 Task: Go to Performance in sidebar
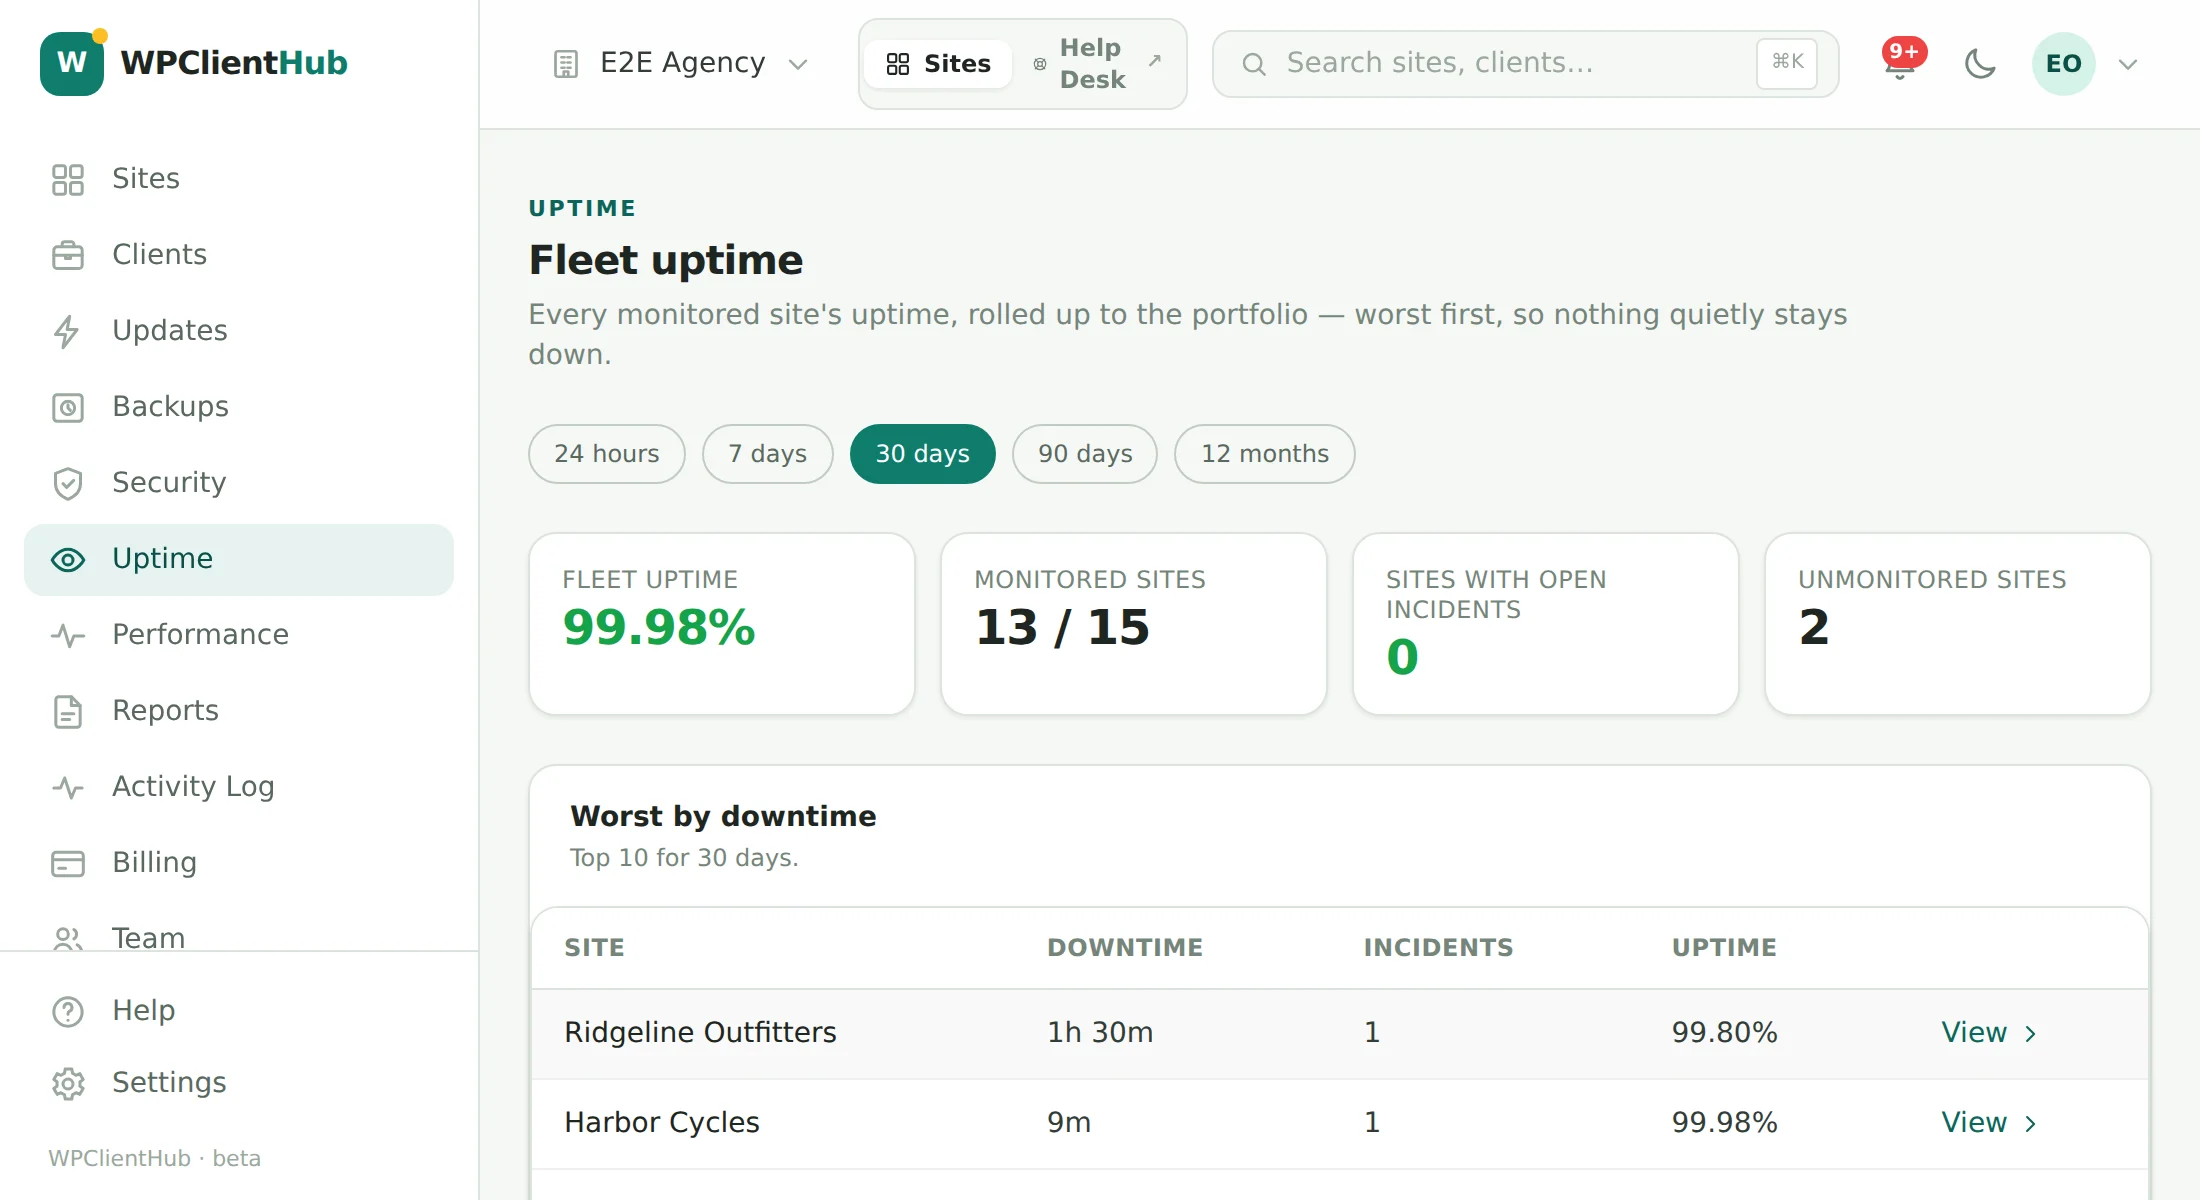pos(239,635)
